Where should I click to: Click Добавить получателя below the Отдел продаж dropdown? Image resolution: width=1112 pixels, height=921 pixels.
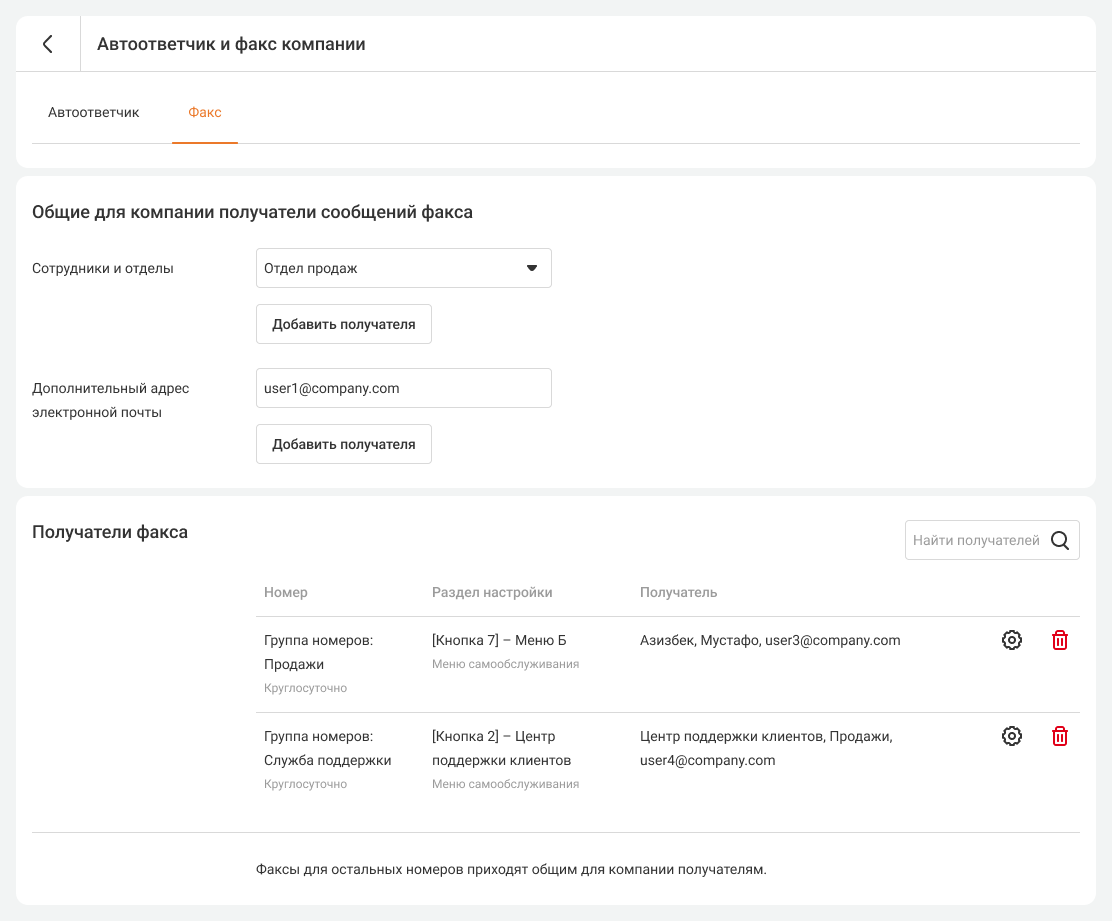(343, 324)
